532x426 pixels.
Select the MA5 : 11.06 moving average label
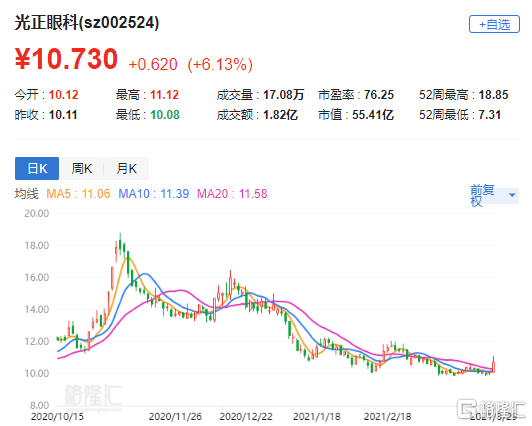78,194
